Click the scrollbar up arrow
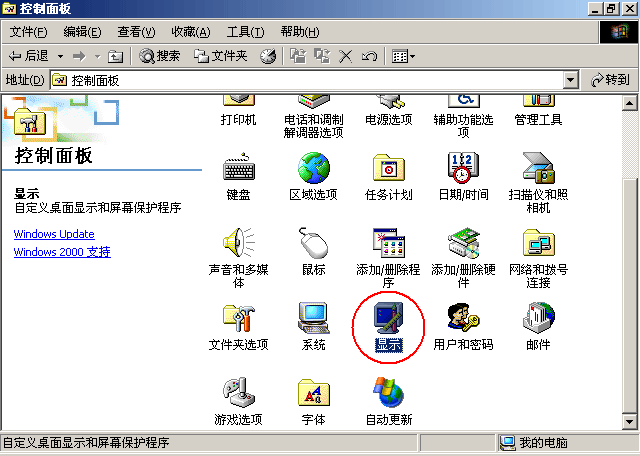640x456 pixels. (629, 103)
